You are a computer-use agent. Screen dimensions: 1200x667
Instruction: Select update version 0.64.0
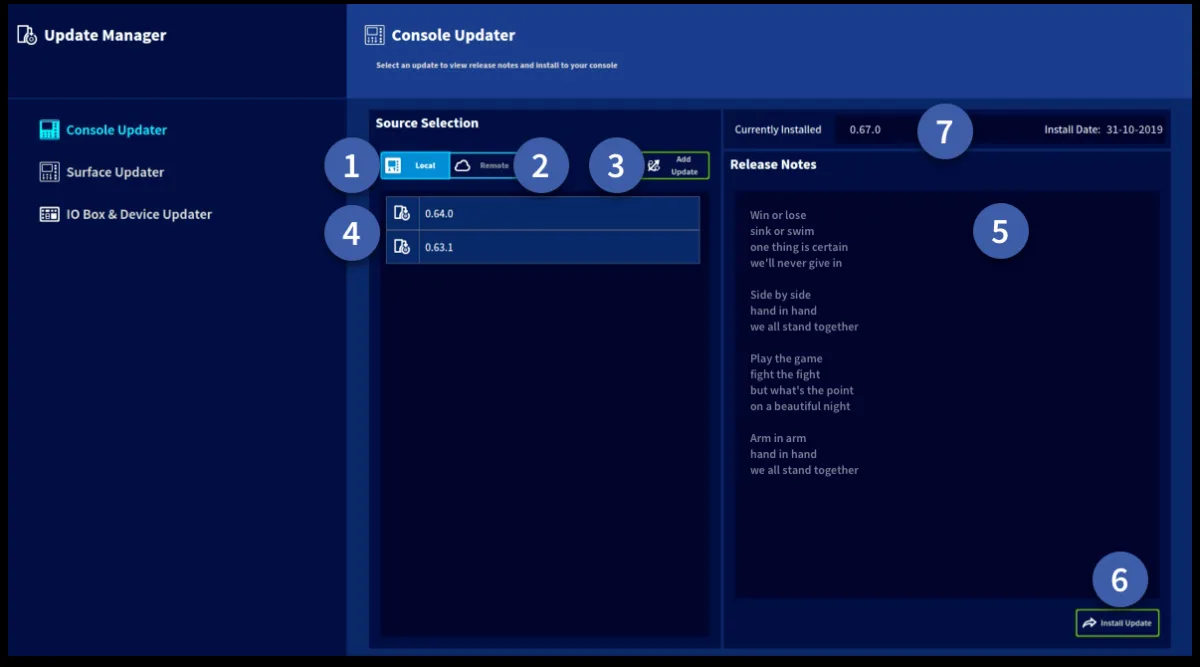[x=543, y=213]
